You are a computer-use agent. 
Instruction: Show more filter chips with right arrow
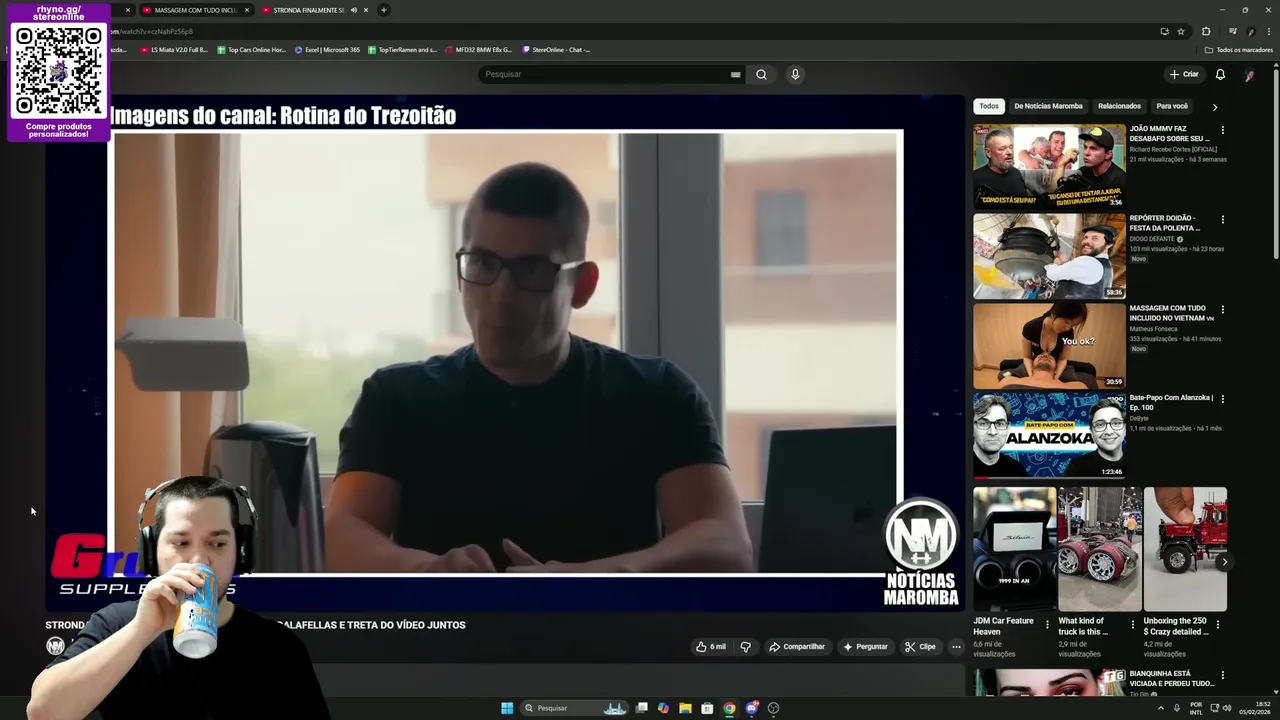[x=1215, y=107]
